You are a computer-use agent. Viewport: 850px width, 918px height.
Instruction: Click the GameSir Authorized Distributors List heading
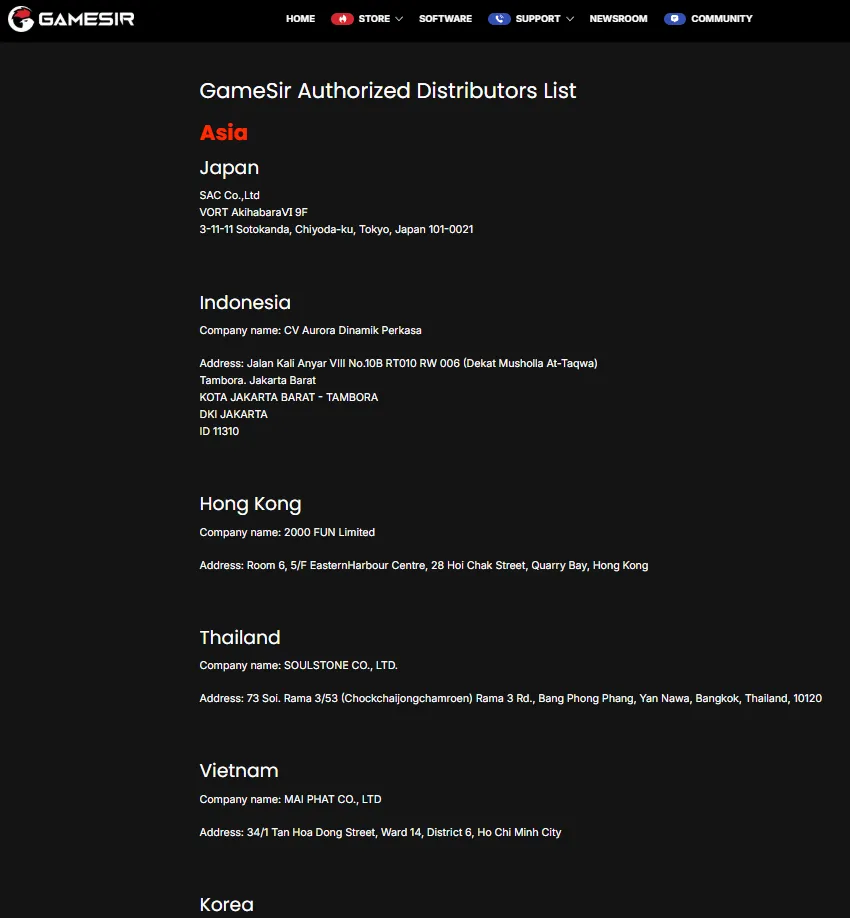click(388, 91)
